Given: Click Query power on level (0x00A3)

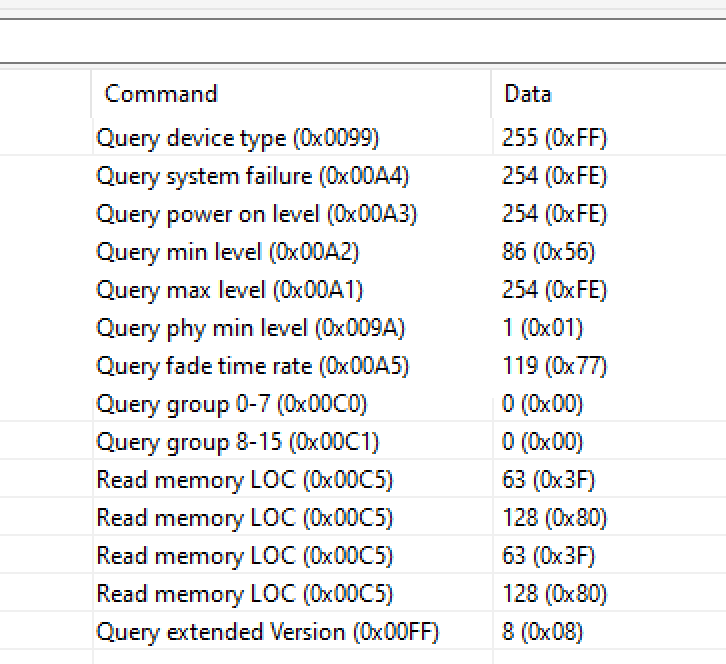Looking at the screenshot, I should point(257,214).
